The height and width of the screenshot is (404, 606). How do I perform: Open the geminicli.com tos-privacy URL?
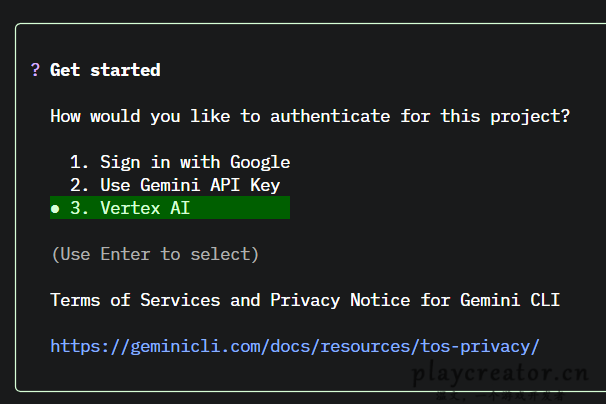point(295,346)
